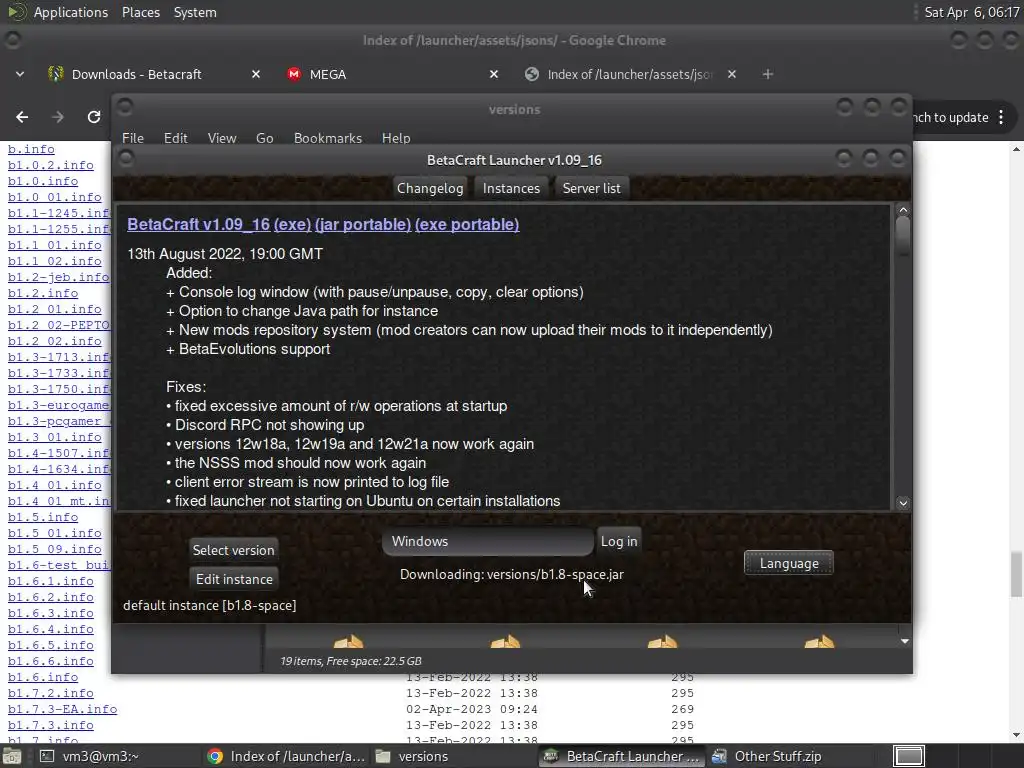Follow the BetaCraft v1.09_16 link
This screenshot has width=1024, height=768.
pyautogui.click(x=199, y=225)
